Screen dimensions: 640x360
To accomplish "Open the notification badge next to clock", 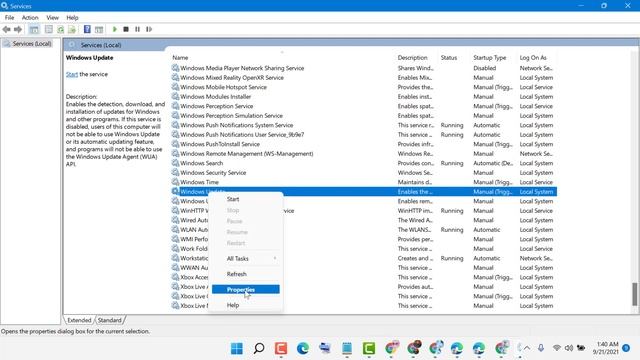I will [626, 348].
